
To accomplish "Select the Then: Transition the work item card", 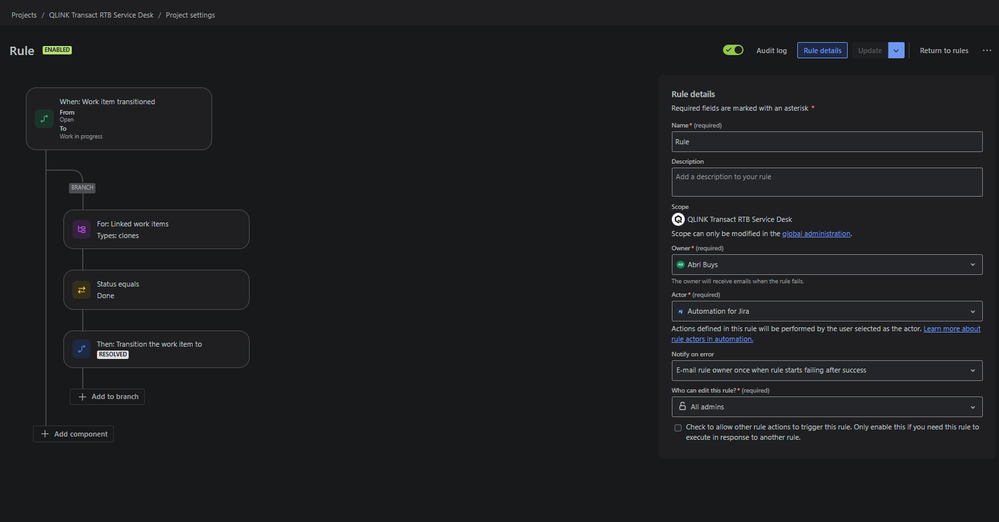I will click(156, 349).
